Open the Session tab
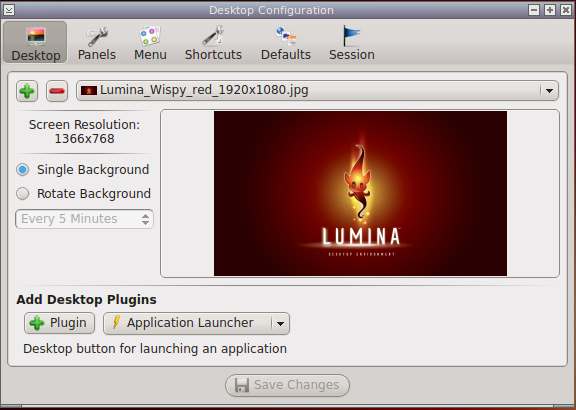This screenshot has width=576, height=410. coord(352,42)
